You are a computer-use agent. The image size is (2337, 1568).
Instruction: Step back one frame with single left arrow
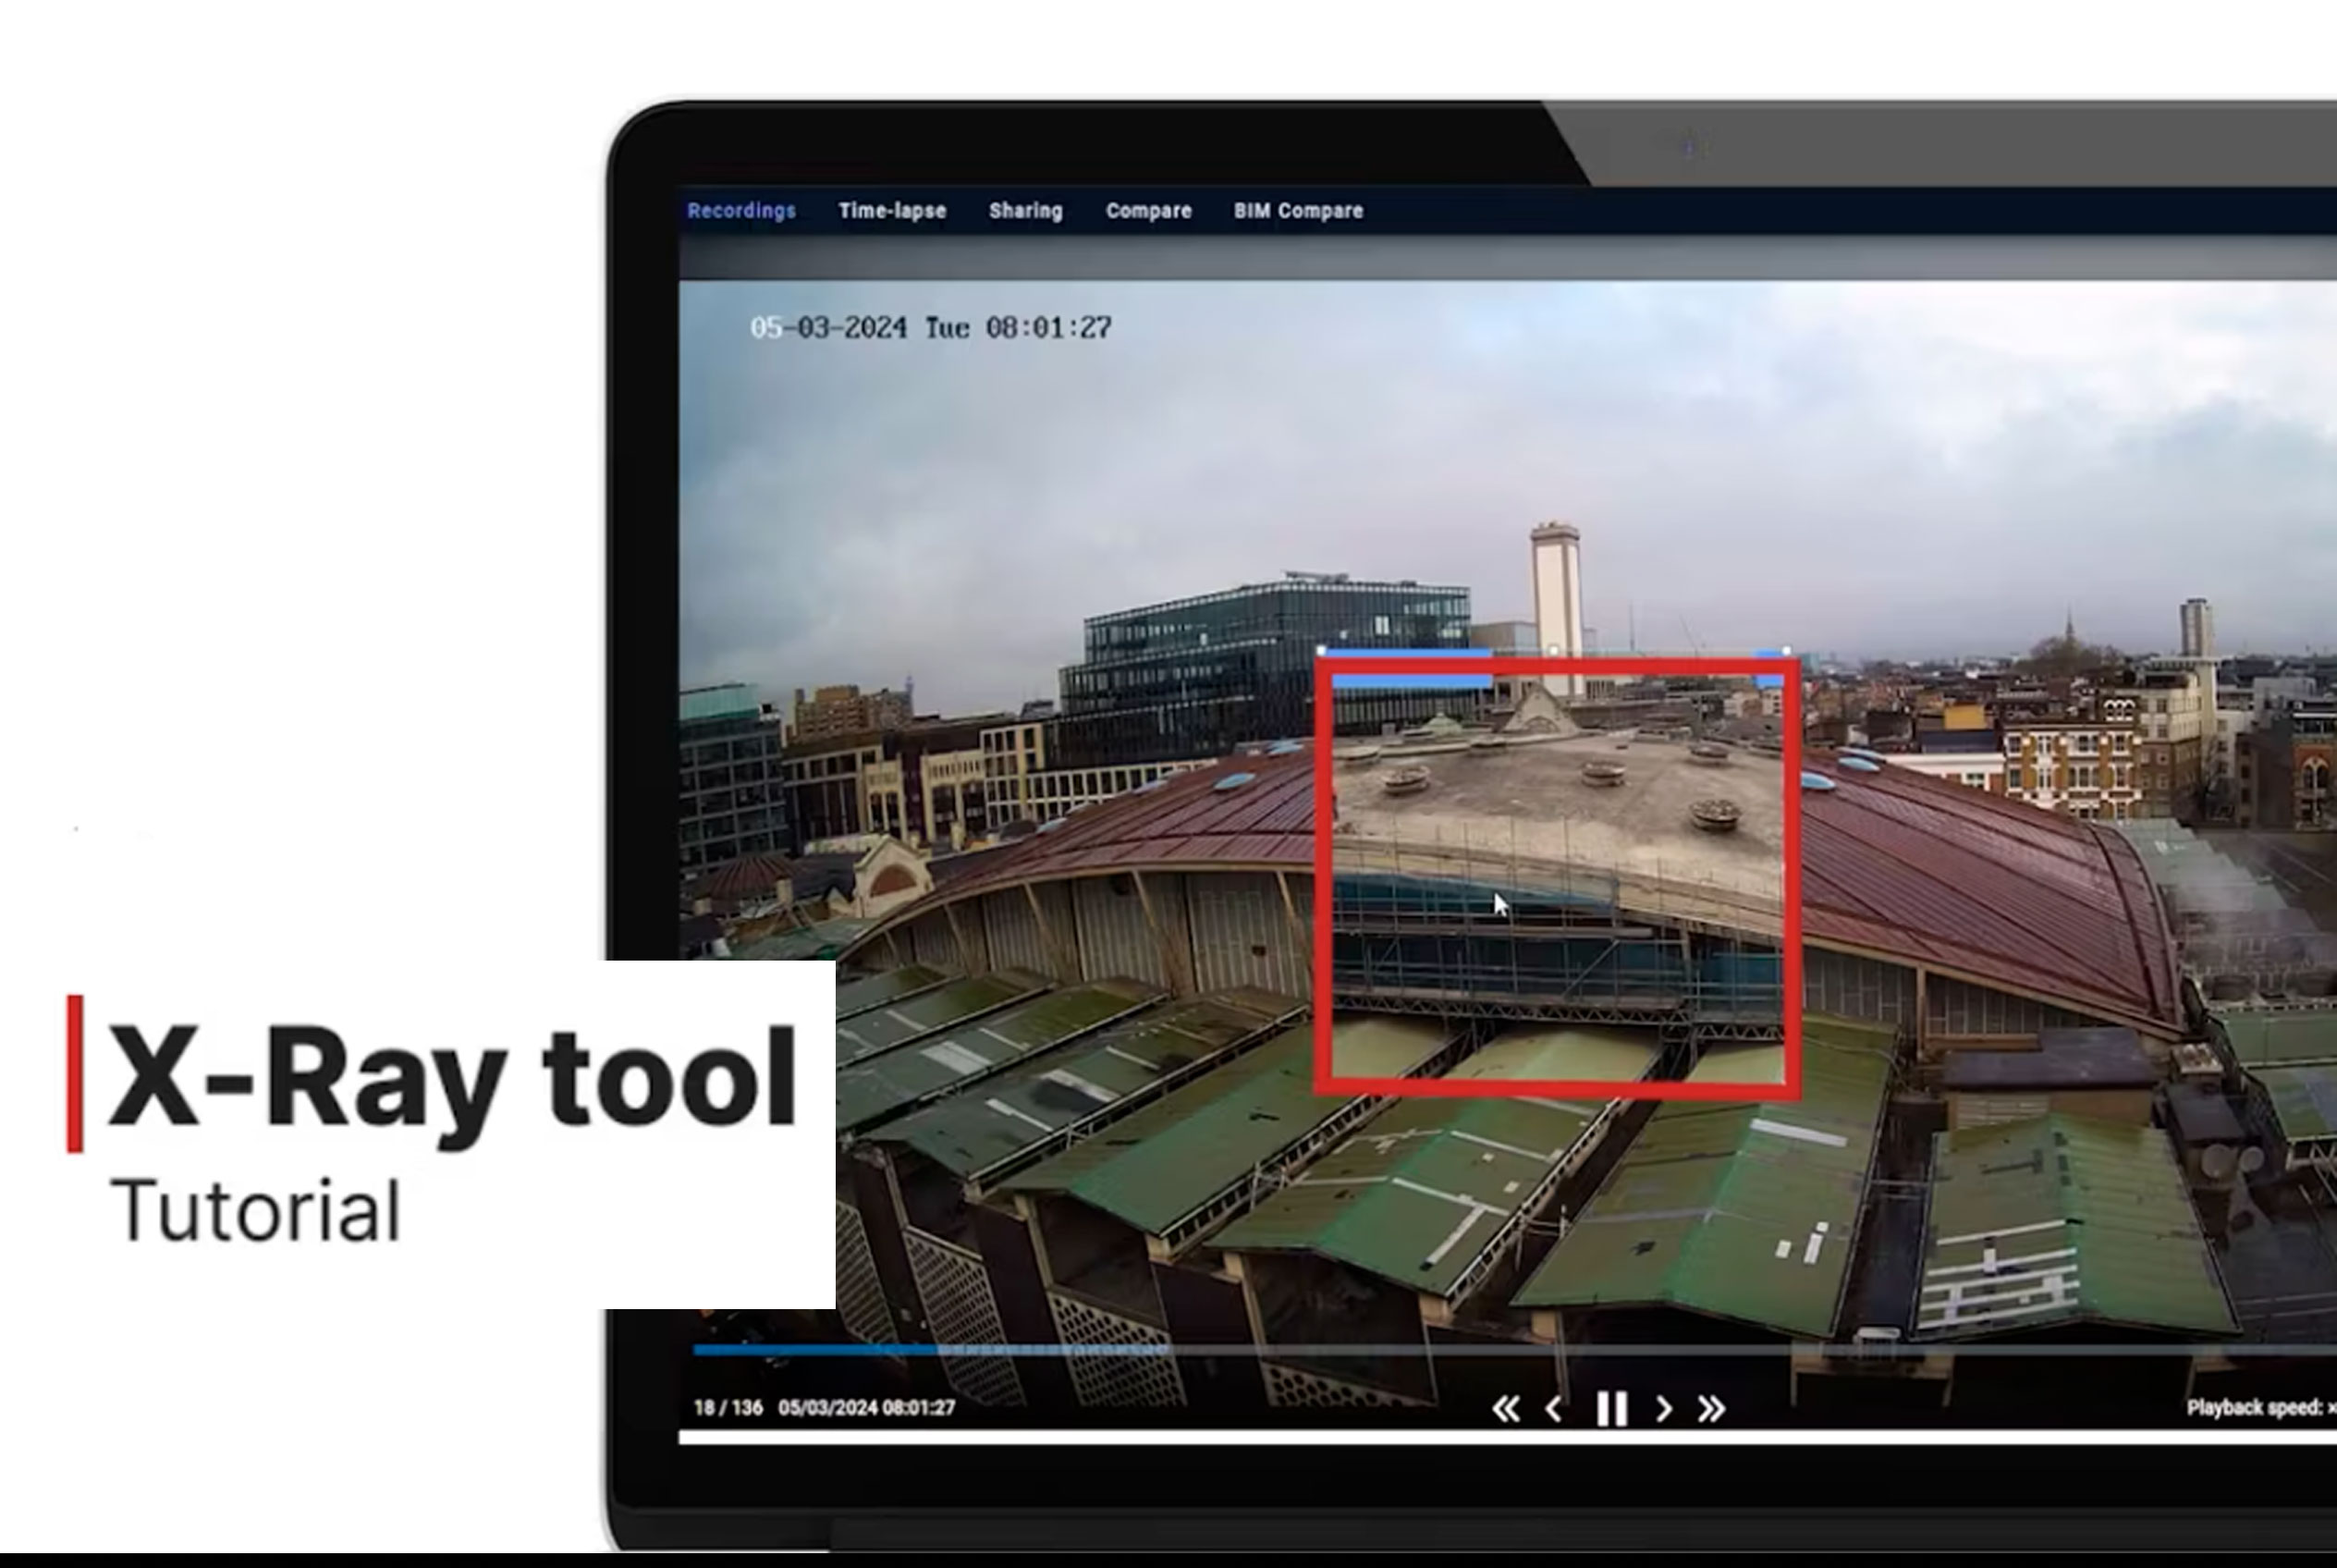(x=1554, y=1409)
